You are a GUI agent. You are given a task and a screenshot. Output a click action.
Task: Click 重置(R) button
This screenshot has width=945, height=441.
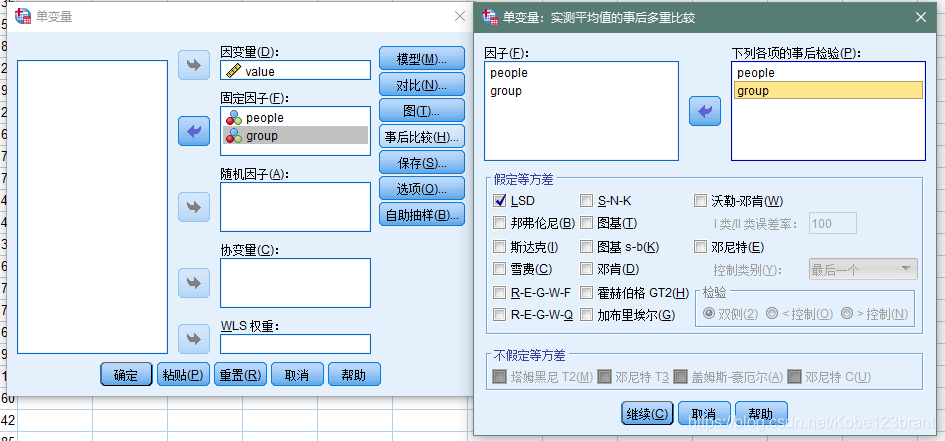click(x=240, y=375)
